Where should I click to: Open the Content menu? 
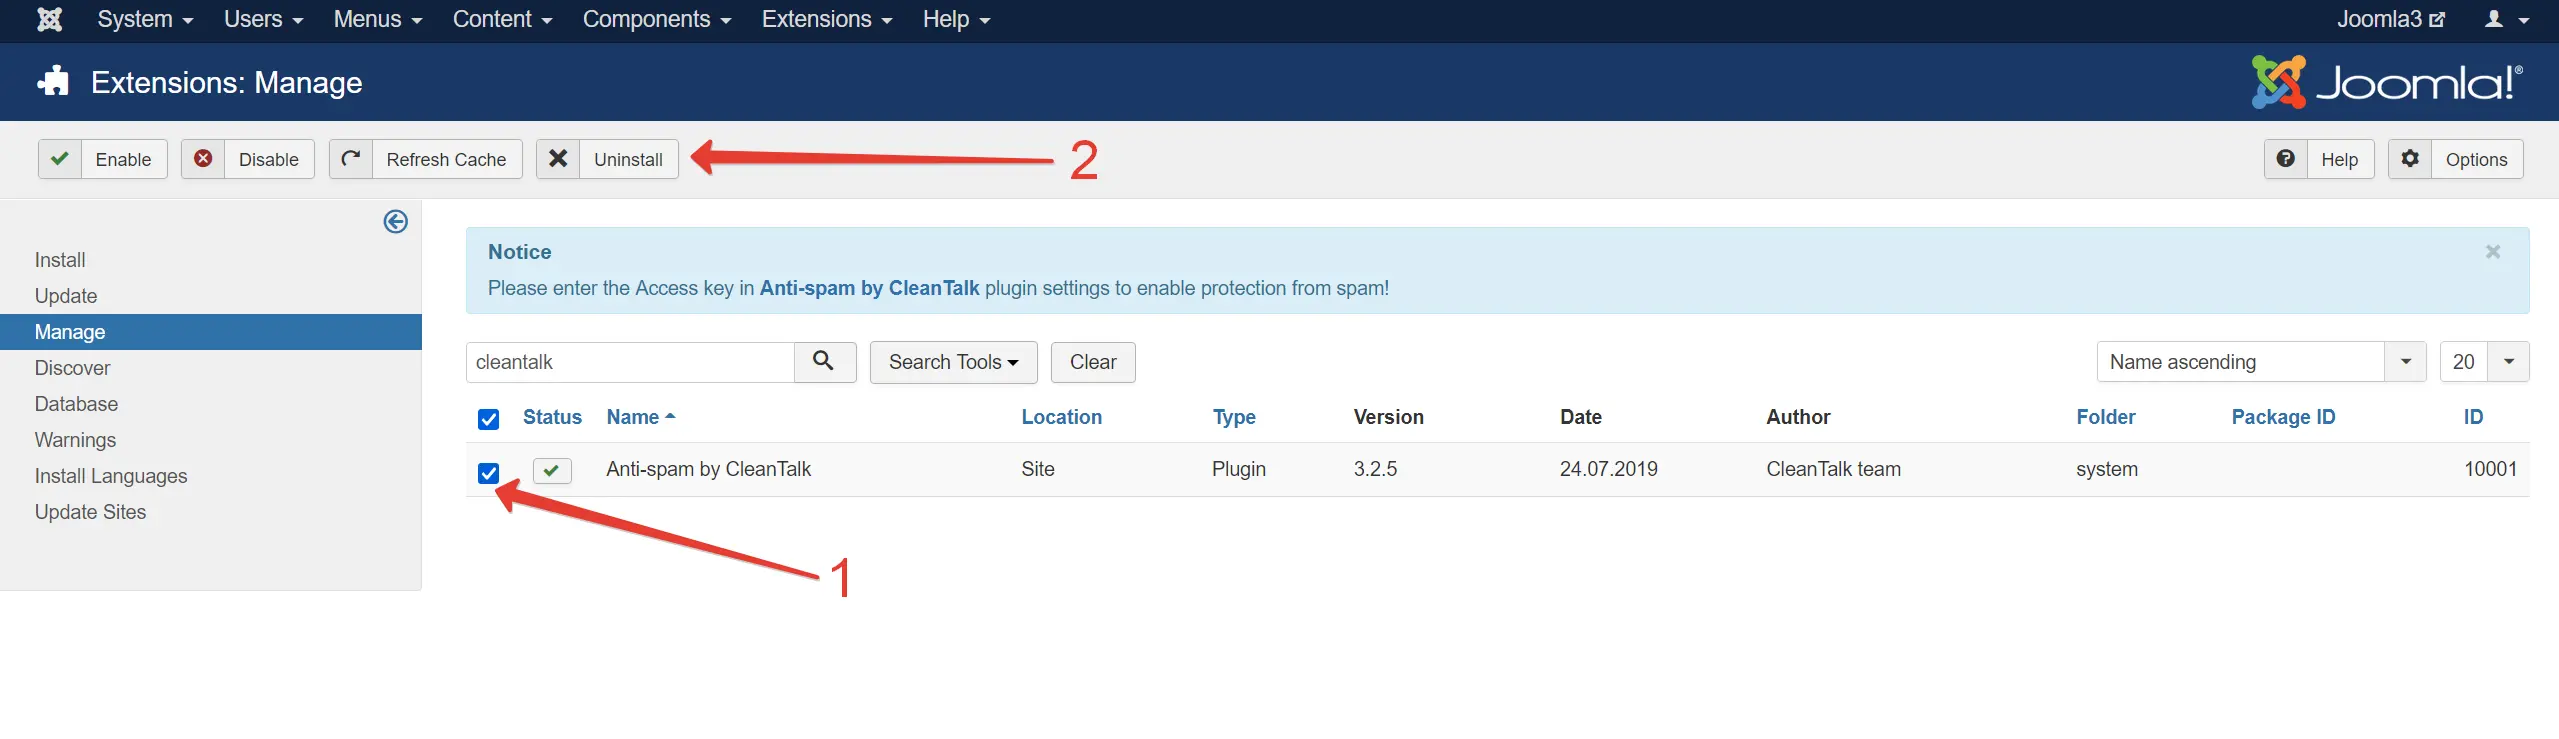coord(502,19)
